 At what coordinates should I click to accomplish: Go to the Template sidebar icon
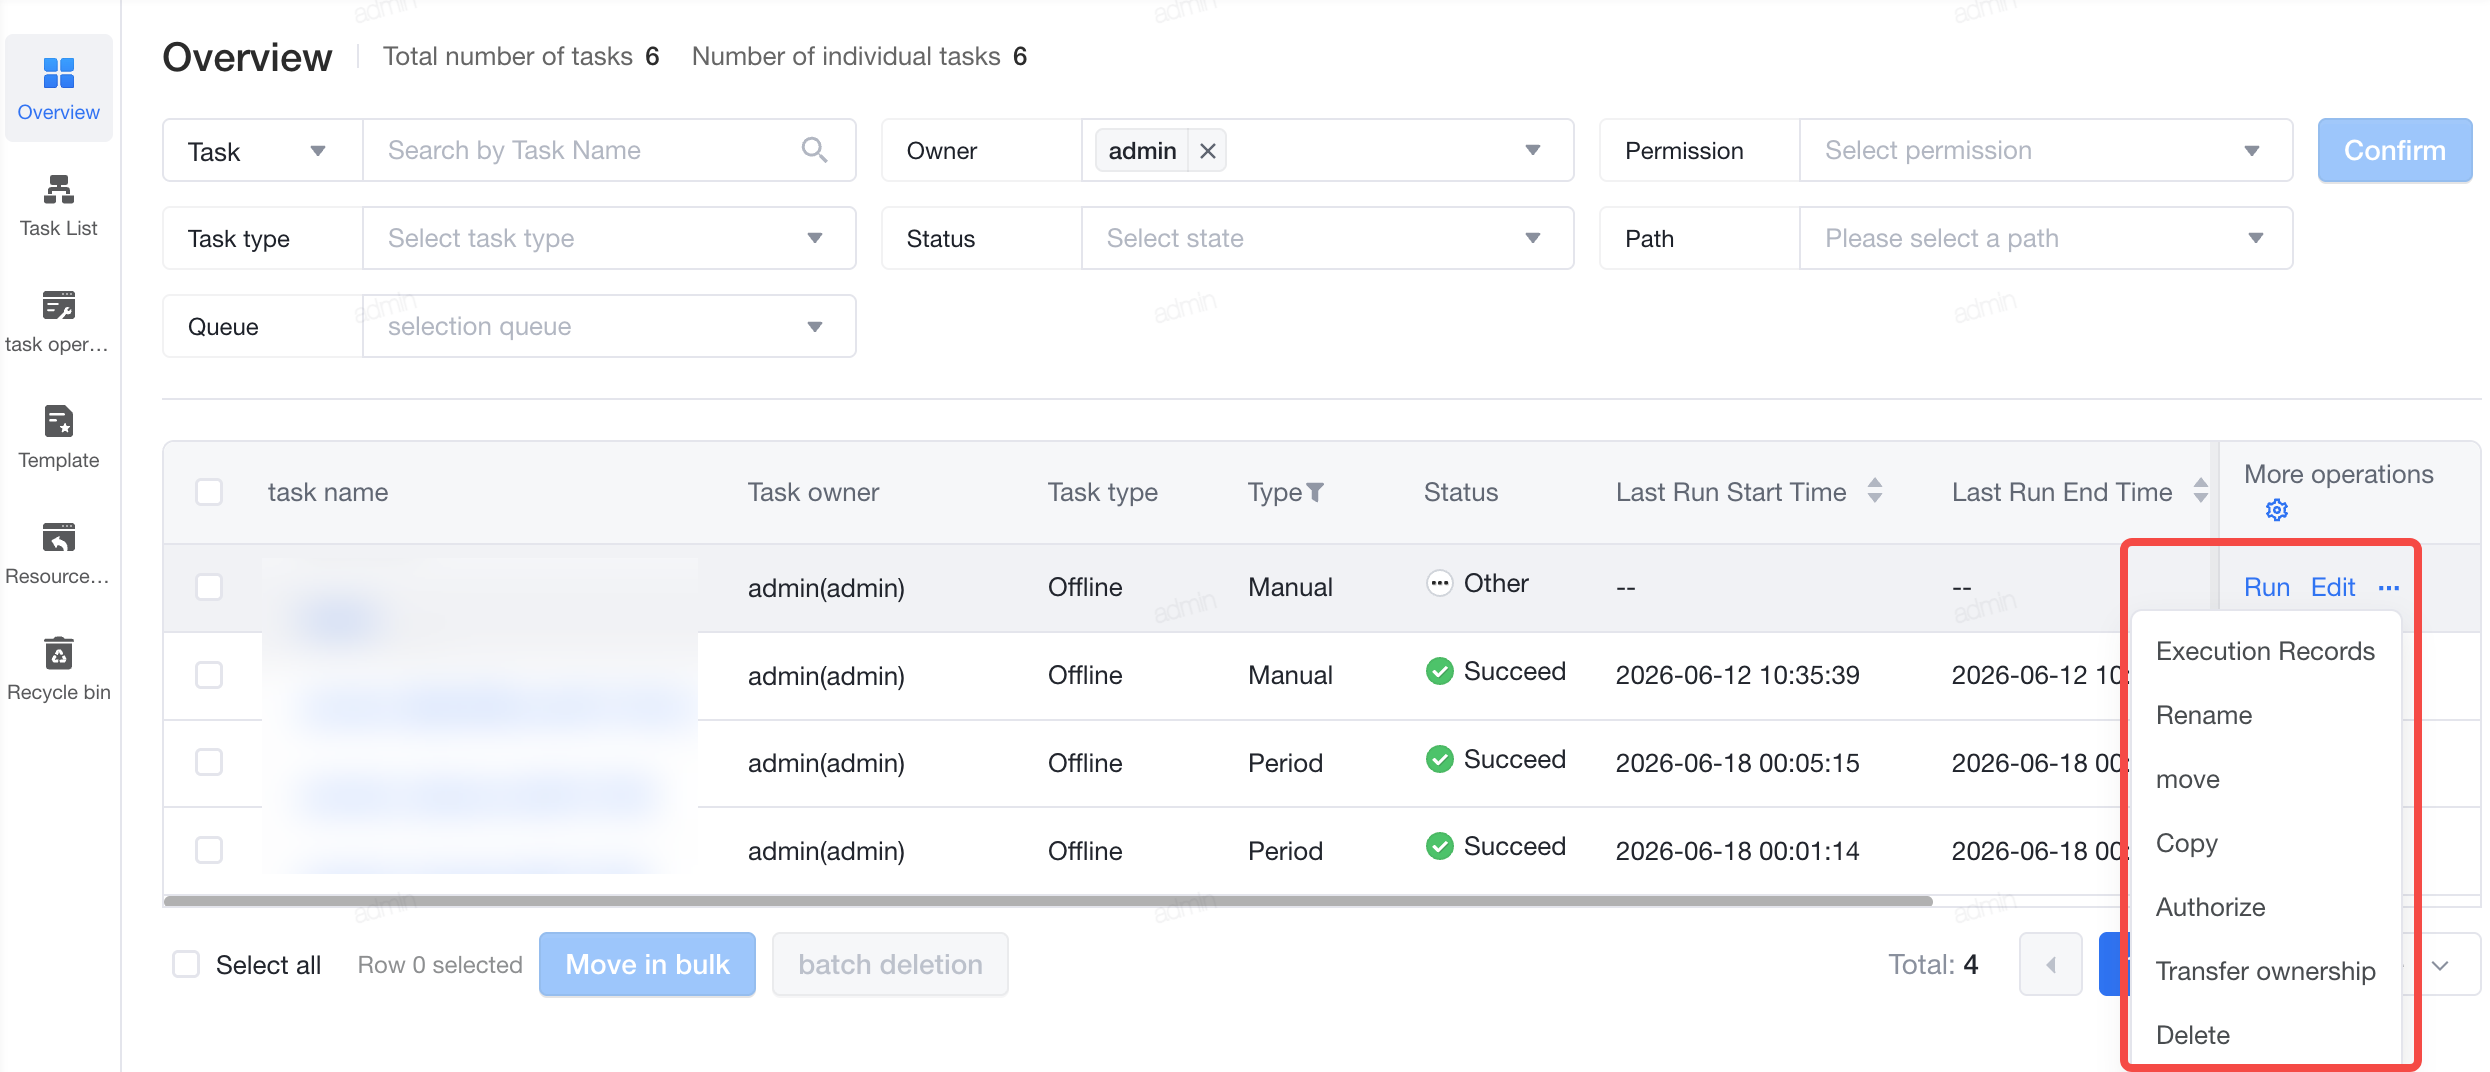click(59, 421)
